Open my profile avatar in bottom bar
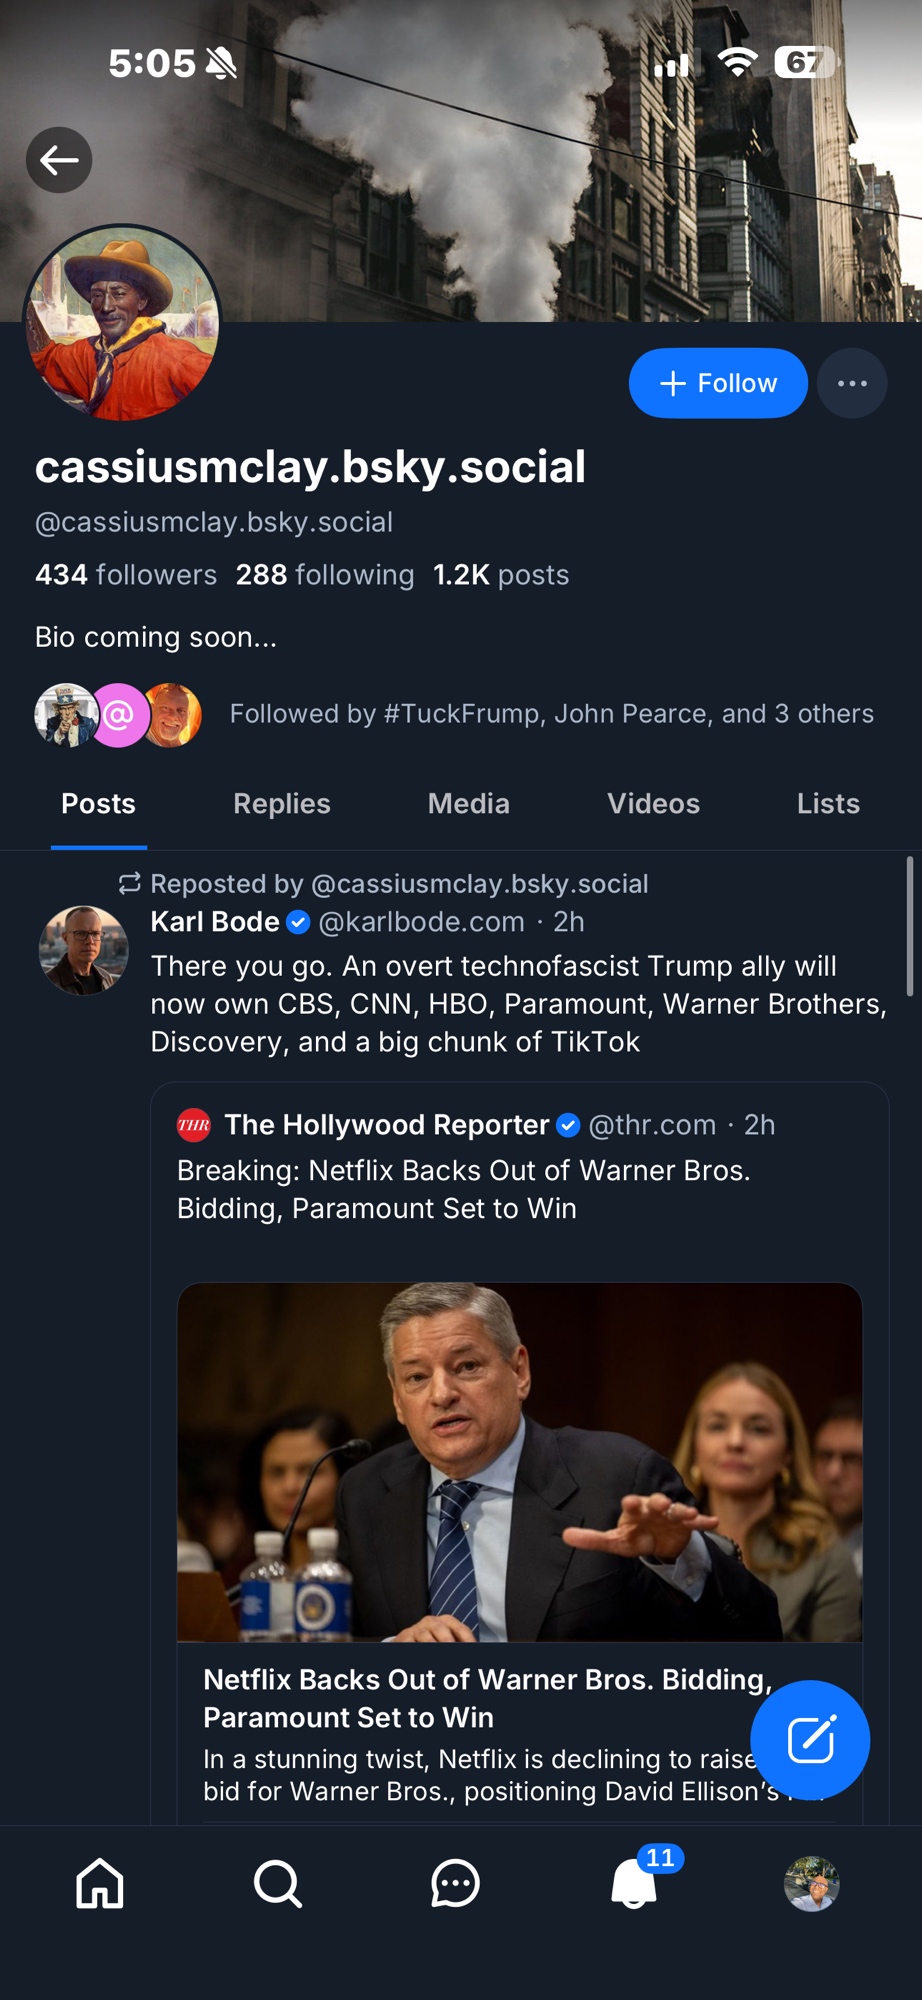 pos(811,1884)
